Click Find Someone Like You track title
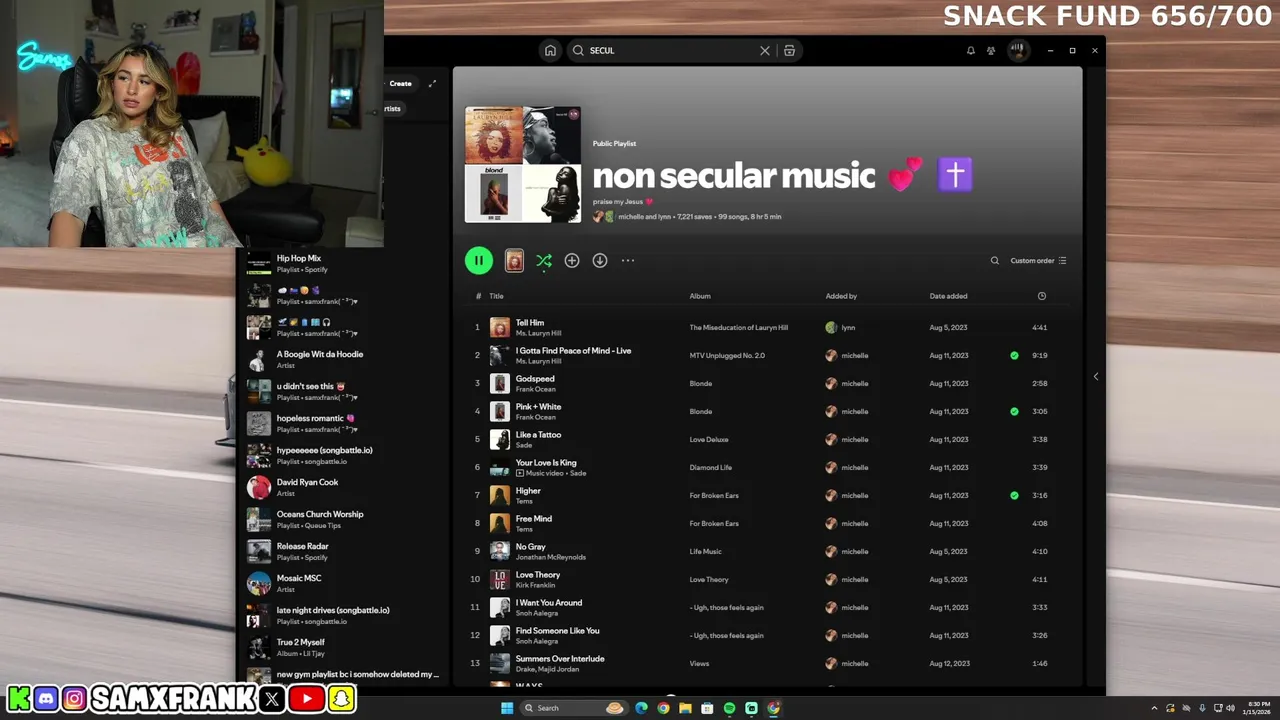This screenshot has width=1280, height=720. tap(558, 630)
